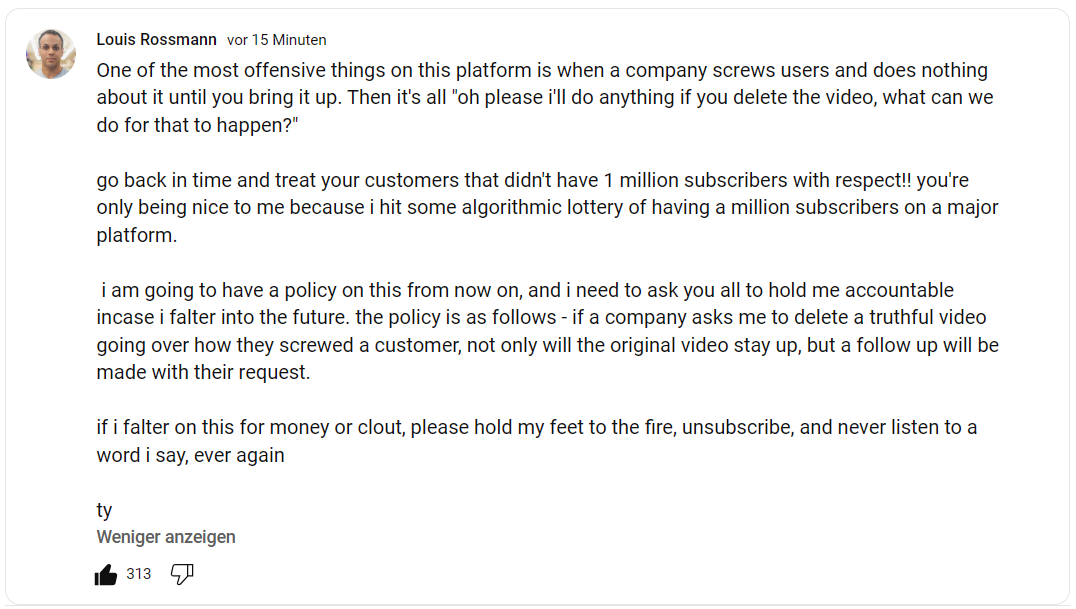Click the line starting 'if i falter on this'

coord(536,427)
